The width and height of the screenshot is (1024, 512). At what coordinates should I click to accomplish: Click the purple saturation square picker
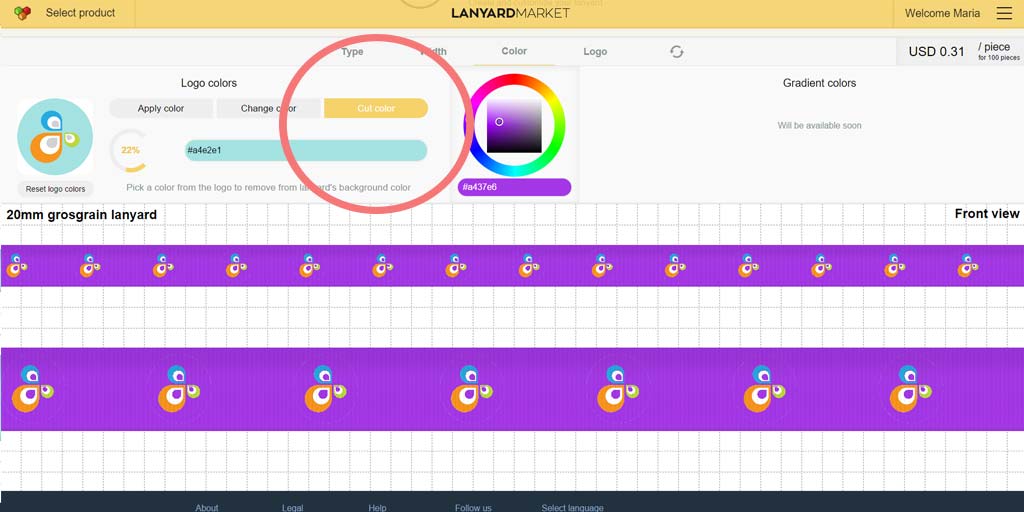click(514, 125)
